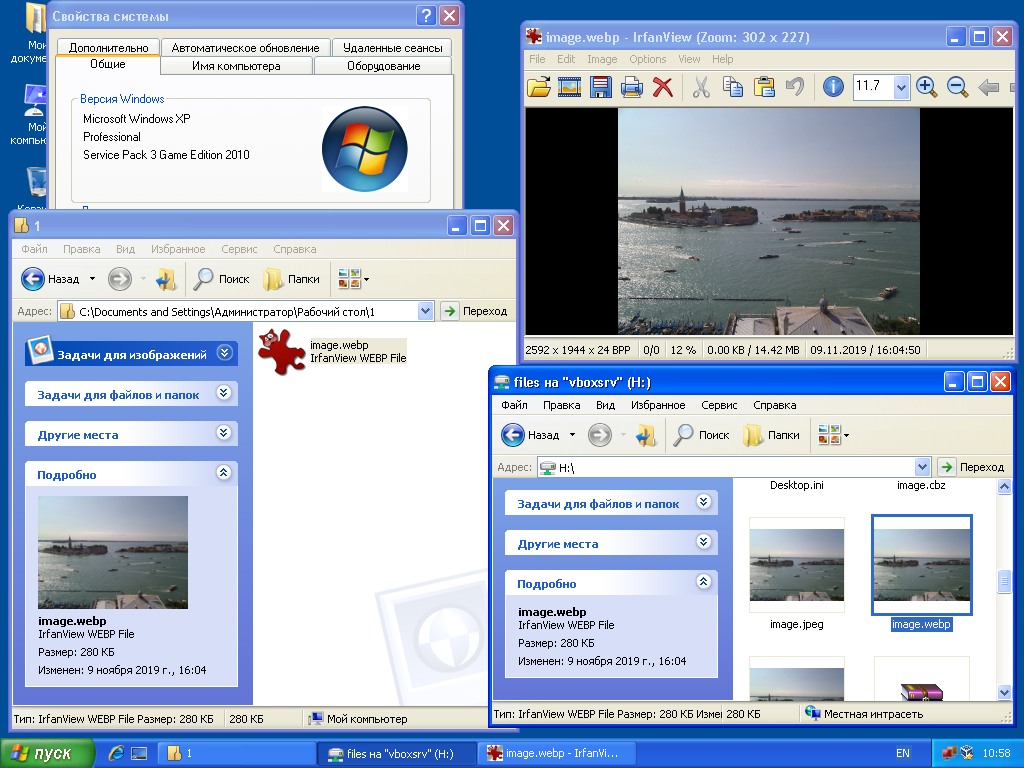The width and height of the screenshot is (1024, 768).
Task: Zoom in using the magnifier plus icon
Action: (927, 87)
